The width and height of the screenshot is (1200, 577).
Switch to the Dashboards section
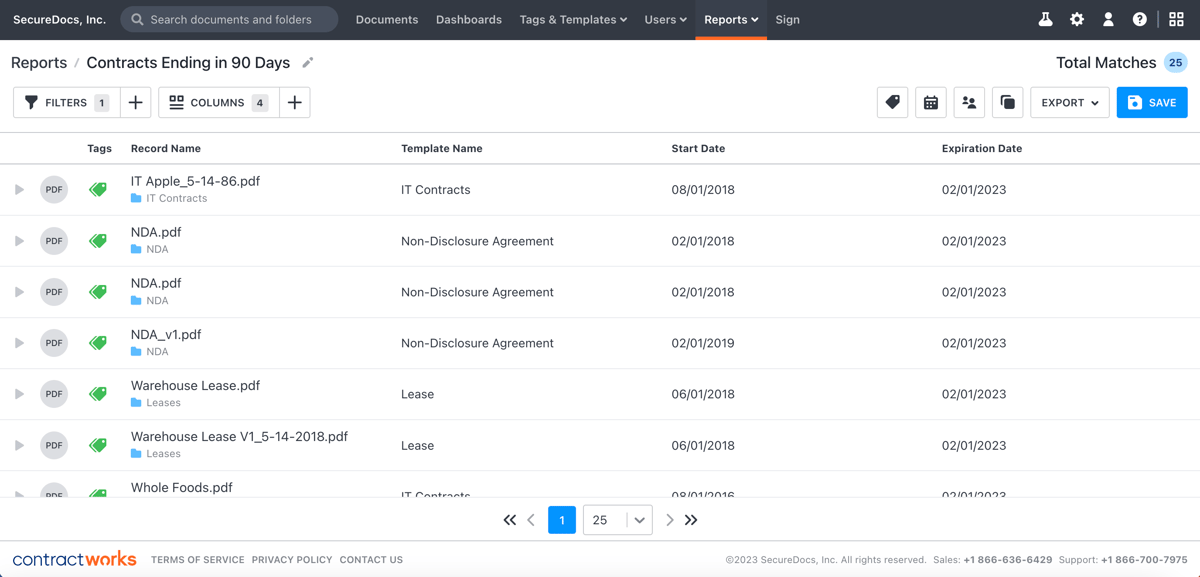469,19
